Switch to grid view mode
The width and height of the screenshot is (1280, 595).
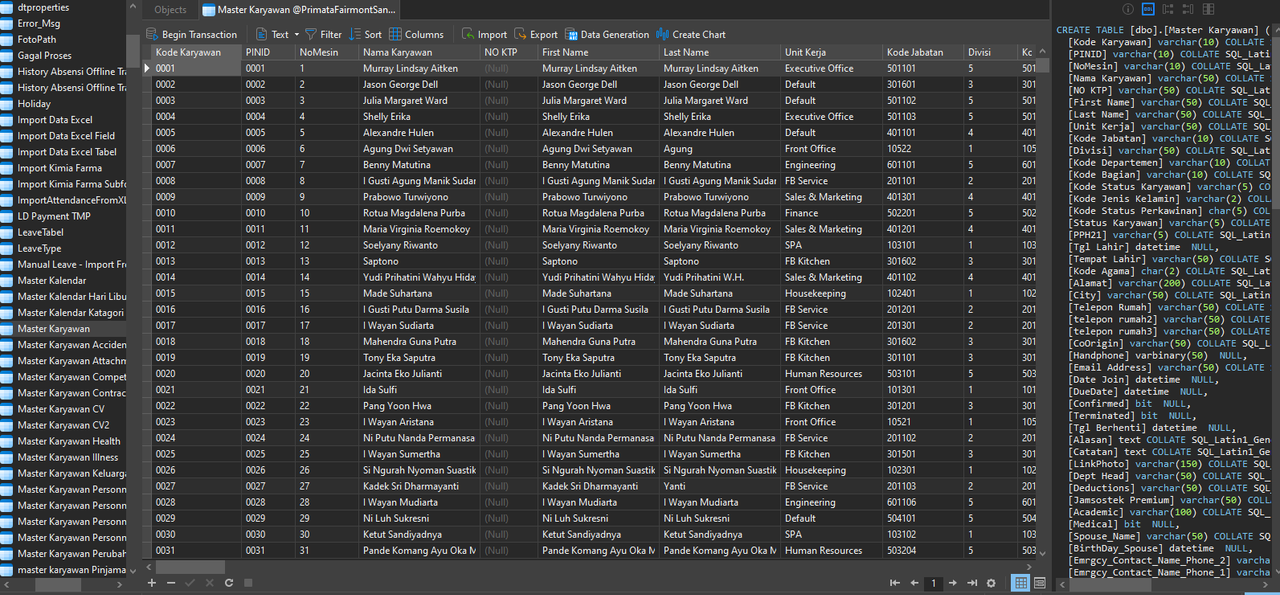coord(1021,583)
